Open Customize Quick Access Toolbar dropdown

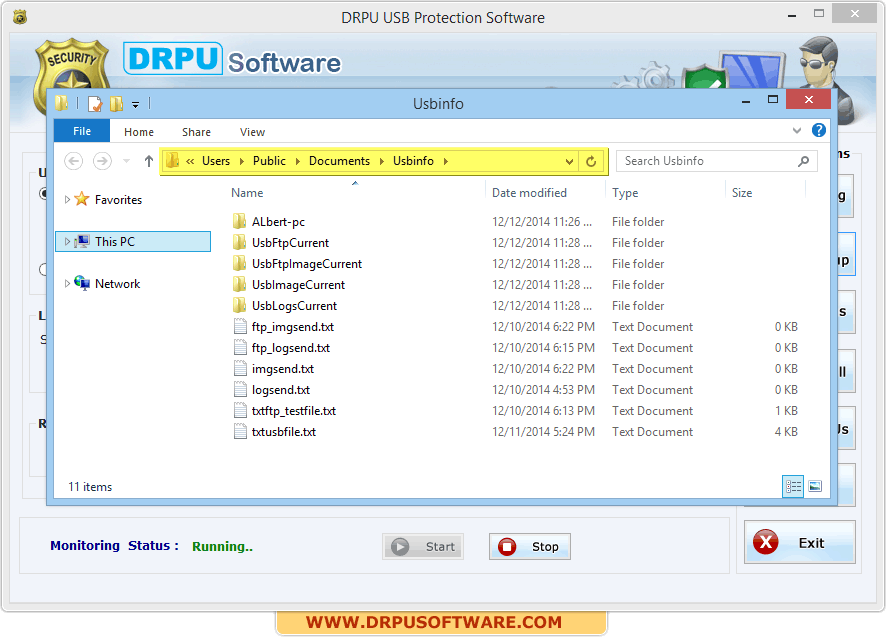pyautogui.click(x=136, y=105)
